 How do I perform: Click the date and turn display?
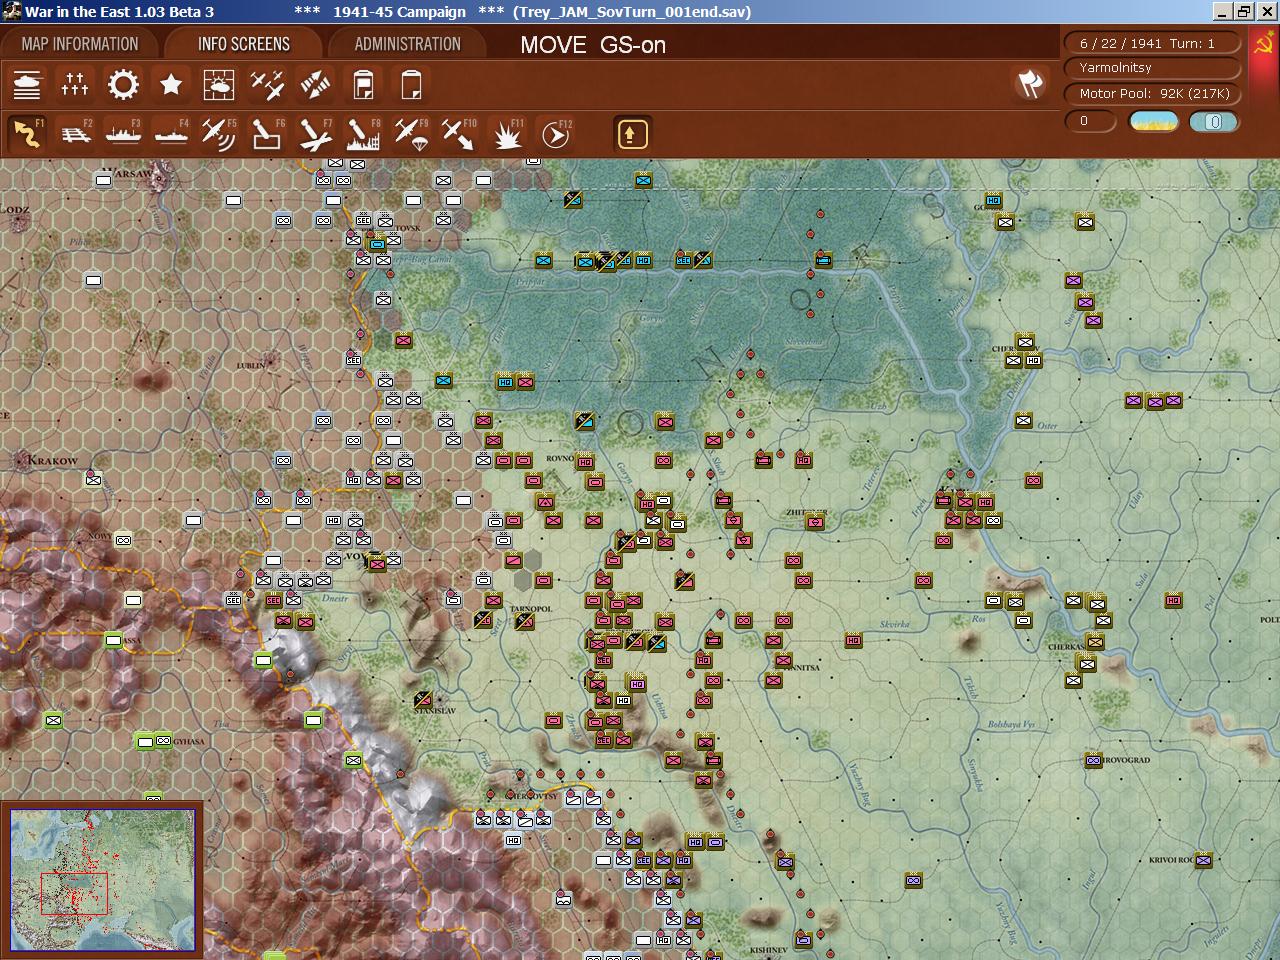point(1152,43)
